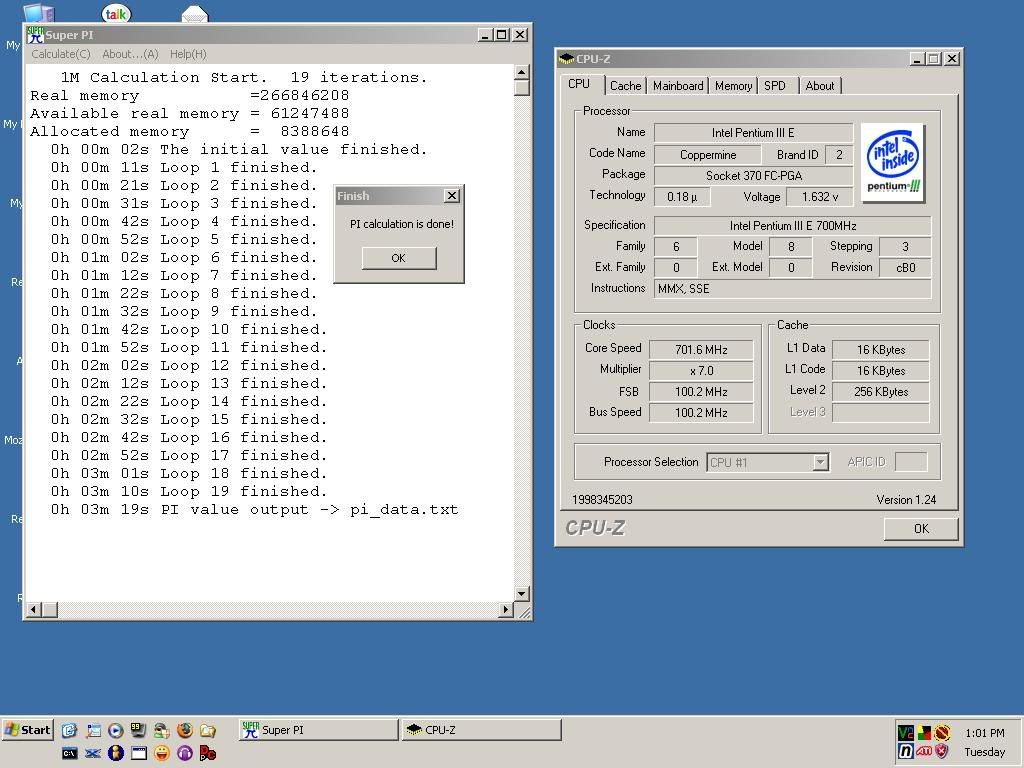The image size is (1024, 768).
Task: Click the Google Talk desktop icon
Action: (x=116, y=13)
